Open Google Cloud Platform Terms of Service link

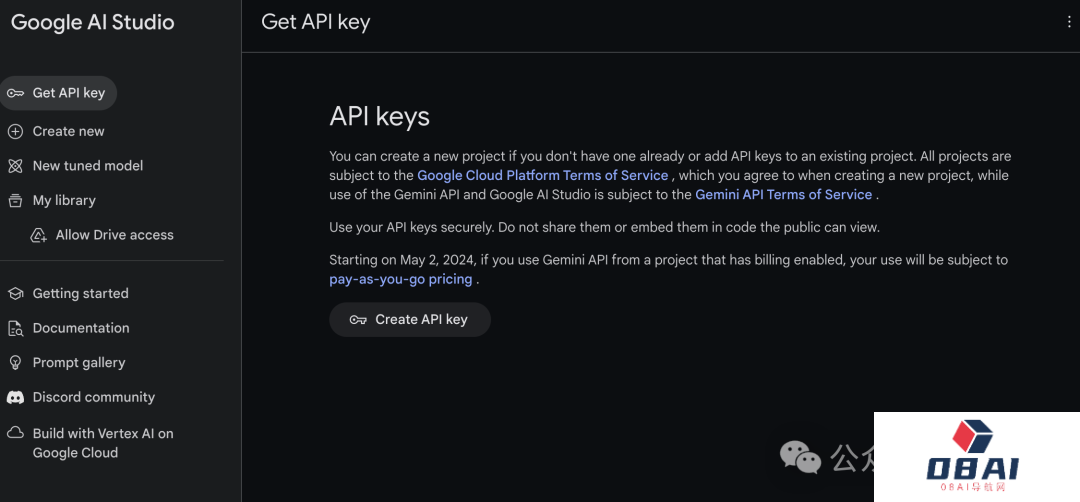pyautogui.click(x=542, y=175)
